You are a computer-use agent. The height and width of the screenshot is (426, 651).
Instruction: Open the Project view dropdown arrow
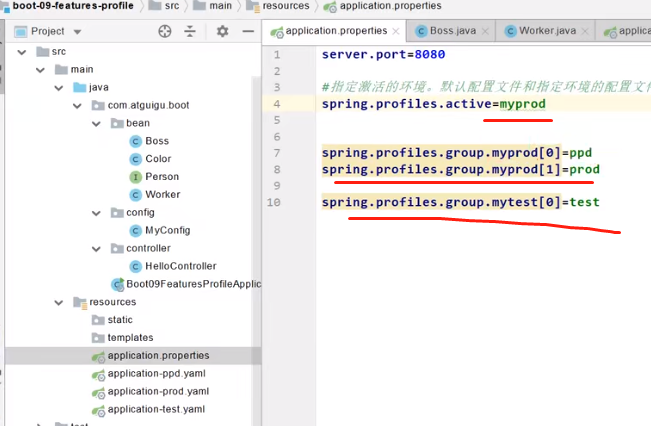77,32
